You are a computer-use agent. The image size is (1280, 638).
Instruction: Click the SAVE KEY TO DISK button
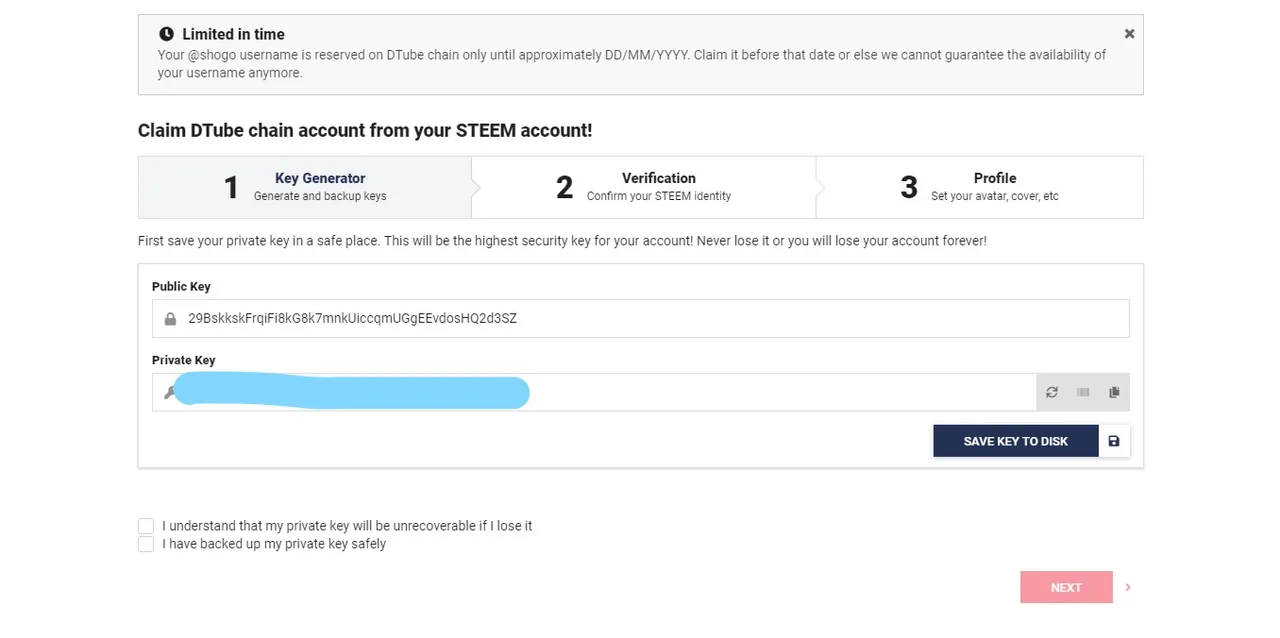tap(1016, 441)
